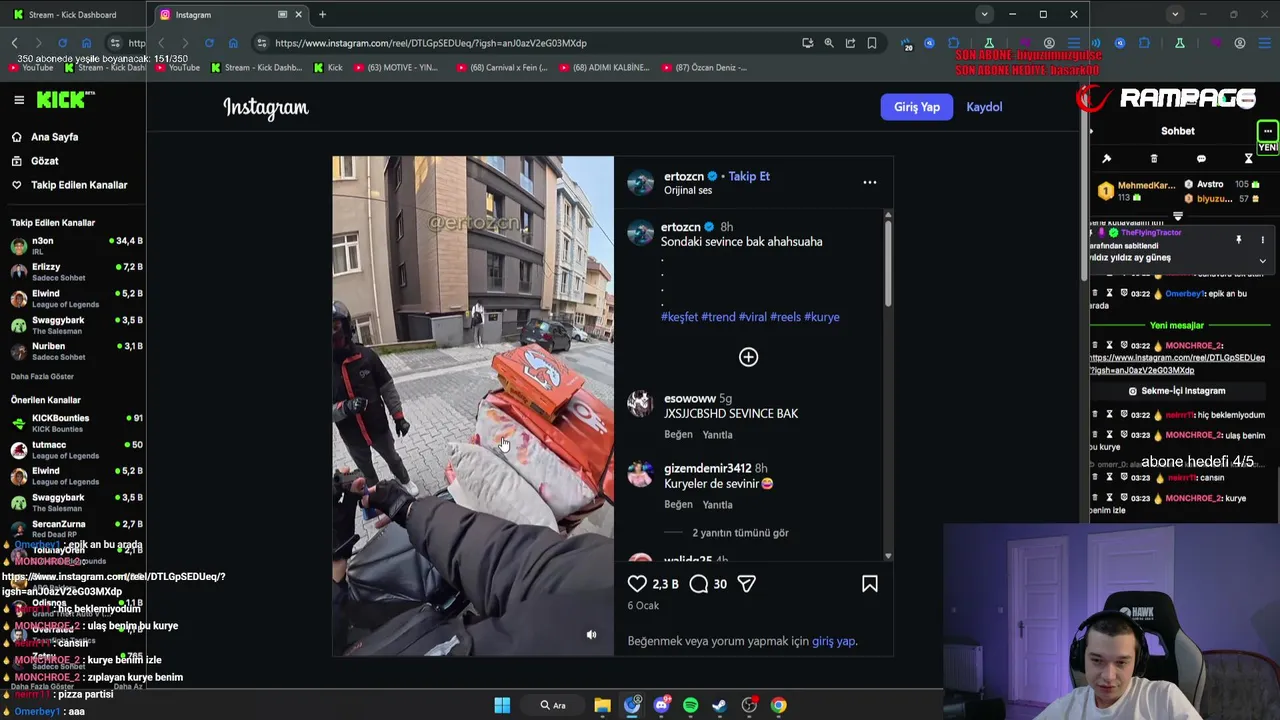Click the Instagram reel video
Screen dimensions: 1280x720
click(x=473, y=406)
